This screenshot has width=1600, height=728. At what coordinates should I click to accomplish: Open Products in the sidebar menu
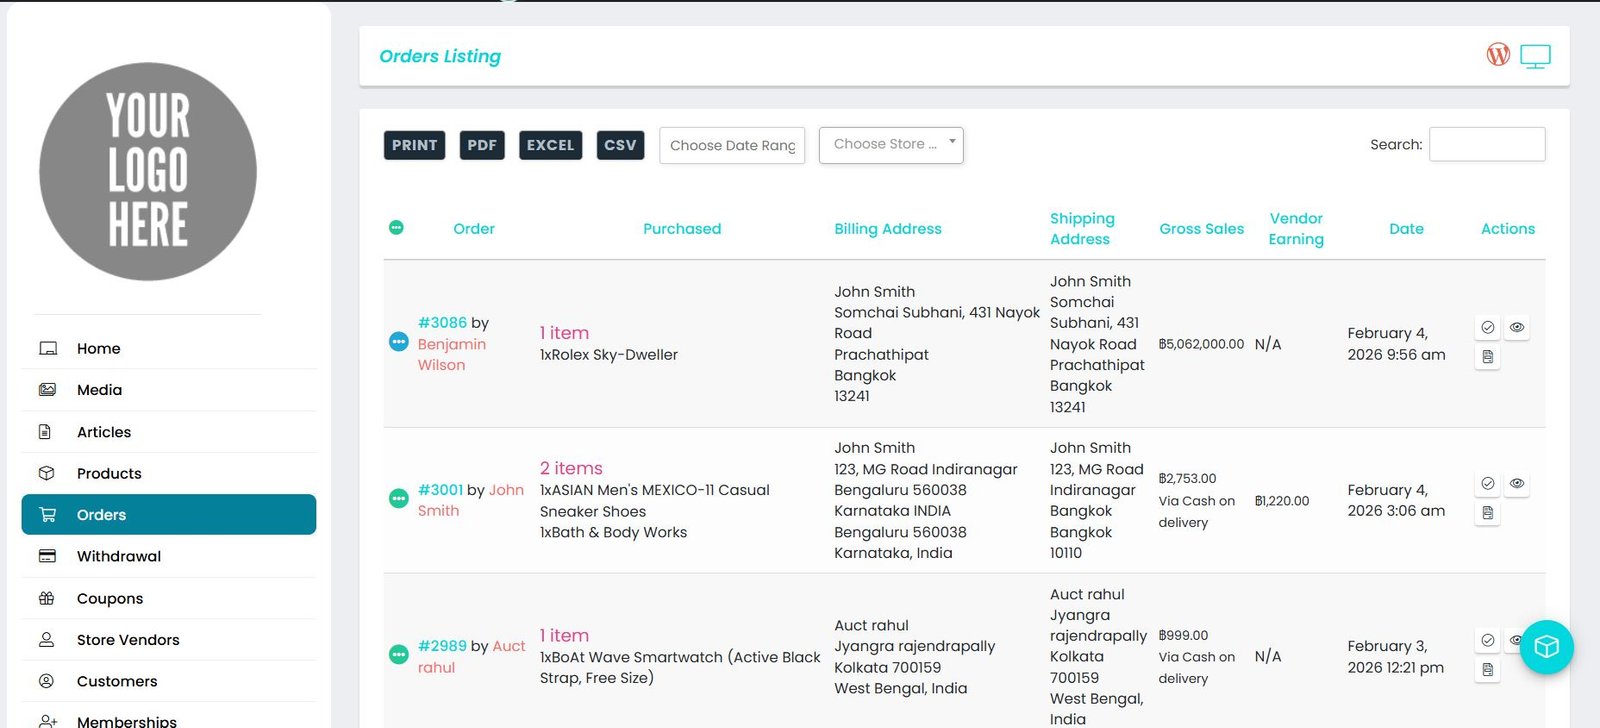tap(109, 473)
